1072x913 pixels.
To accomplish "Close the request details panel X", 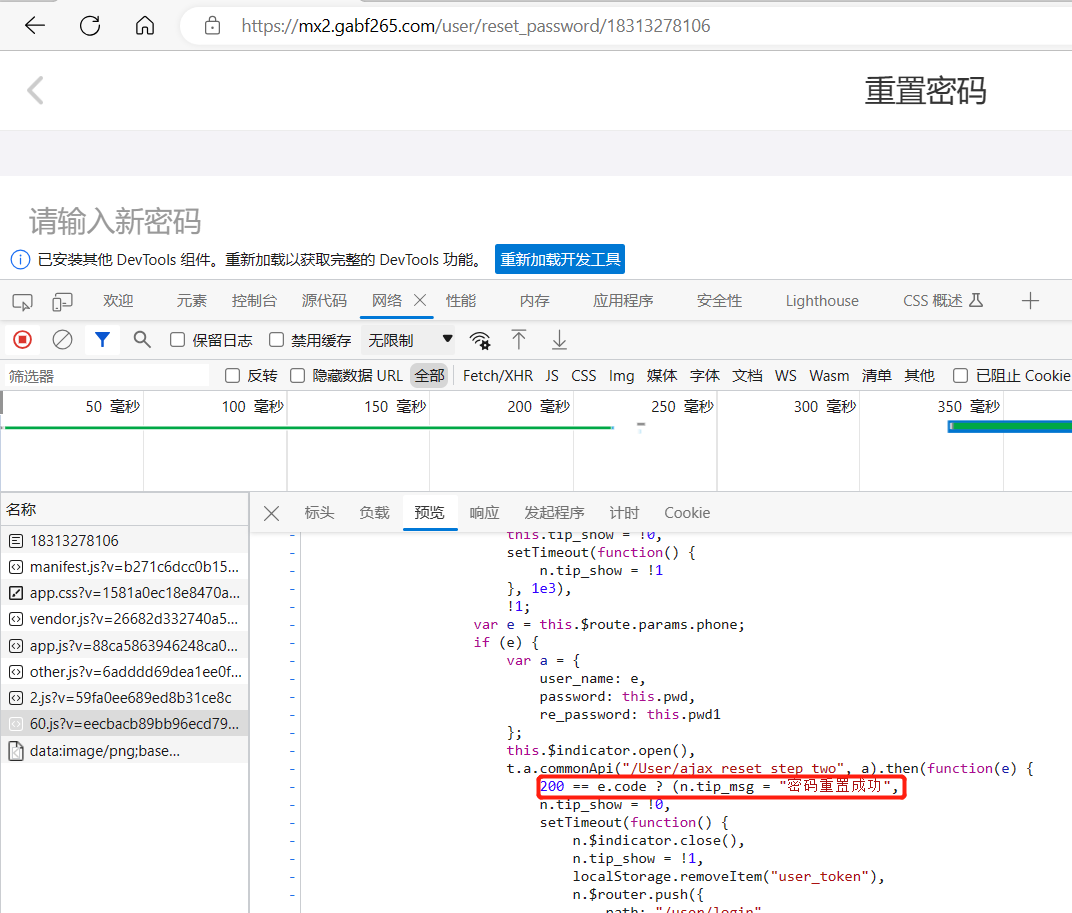I will [x=271, y=514].
